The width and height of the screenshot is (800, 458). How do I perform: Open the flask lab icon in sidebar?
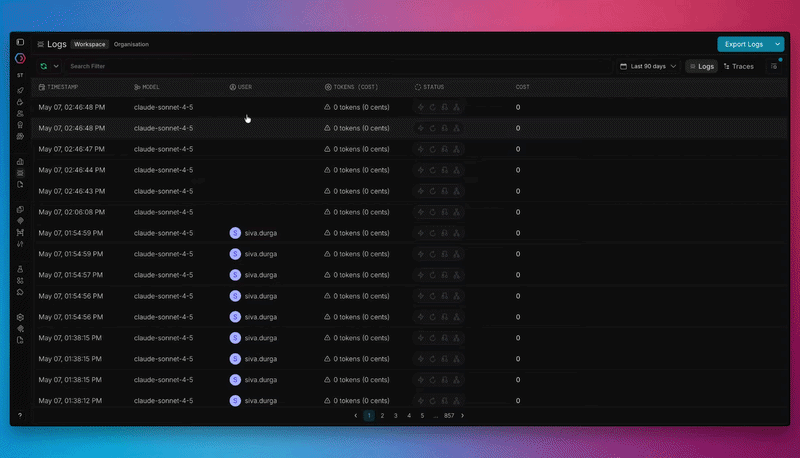[x=20, y=269]
